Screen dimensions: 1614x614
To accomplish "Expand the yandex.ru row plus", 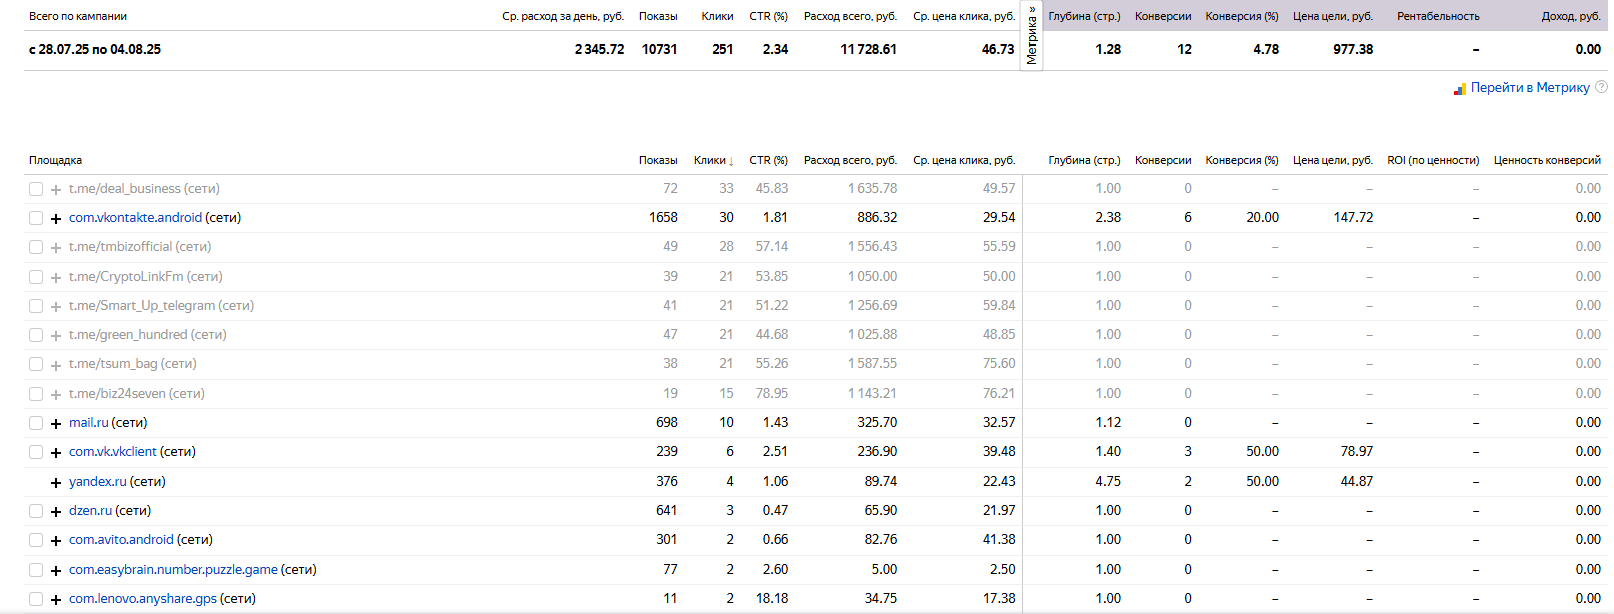I will pyautogui.click(x=56, y=482).
